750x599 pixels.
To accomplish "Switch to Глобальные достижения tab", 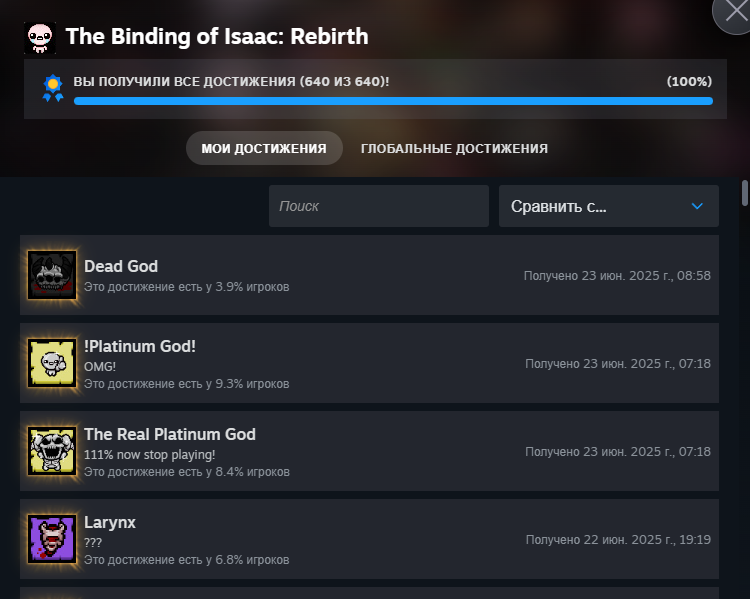I will point(454,148).
